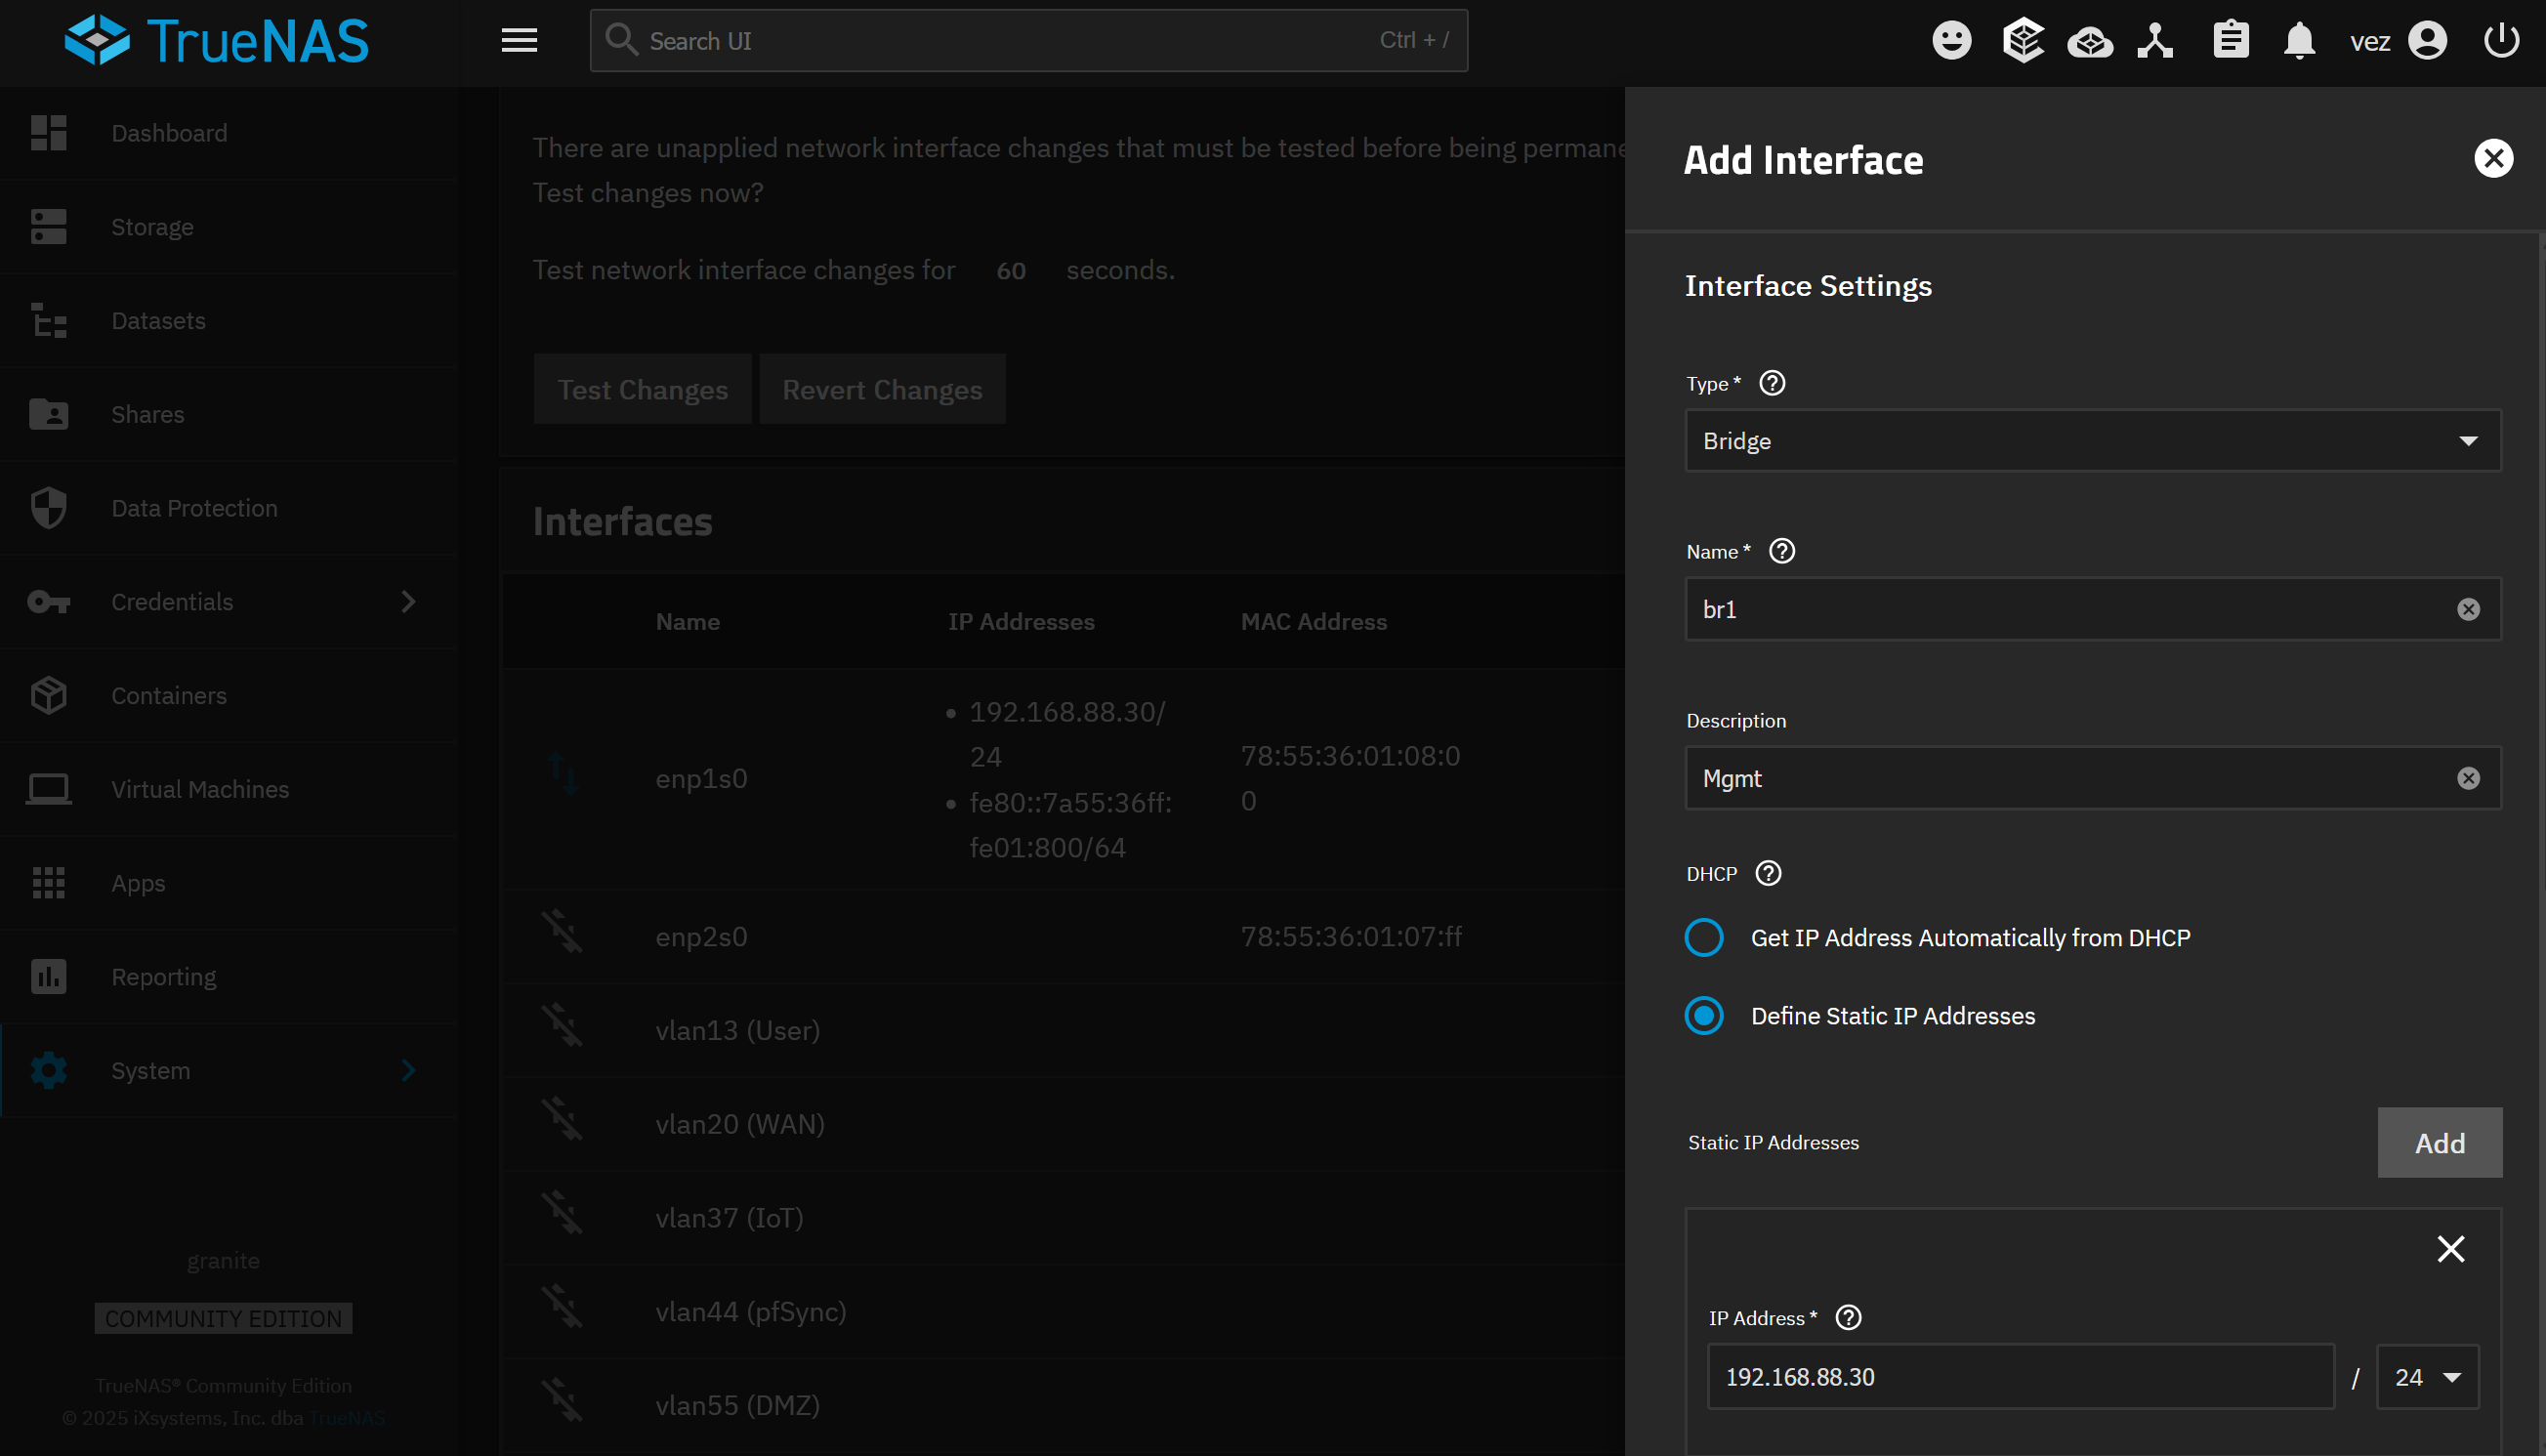Click the power button icon
Screen dimensions: 2546x1456
coord(2500,41)
